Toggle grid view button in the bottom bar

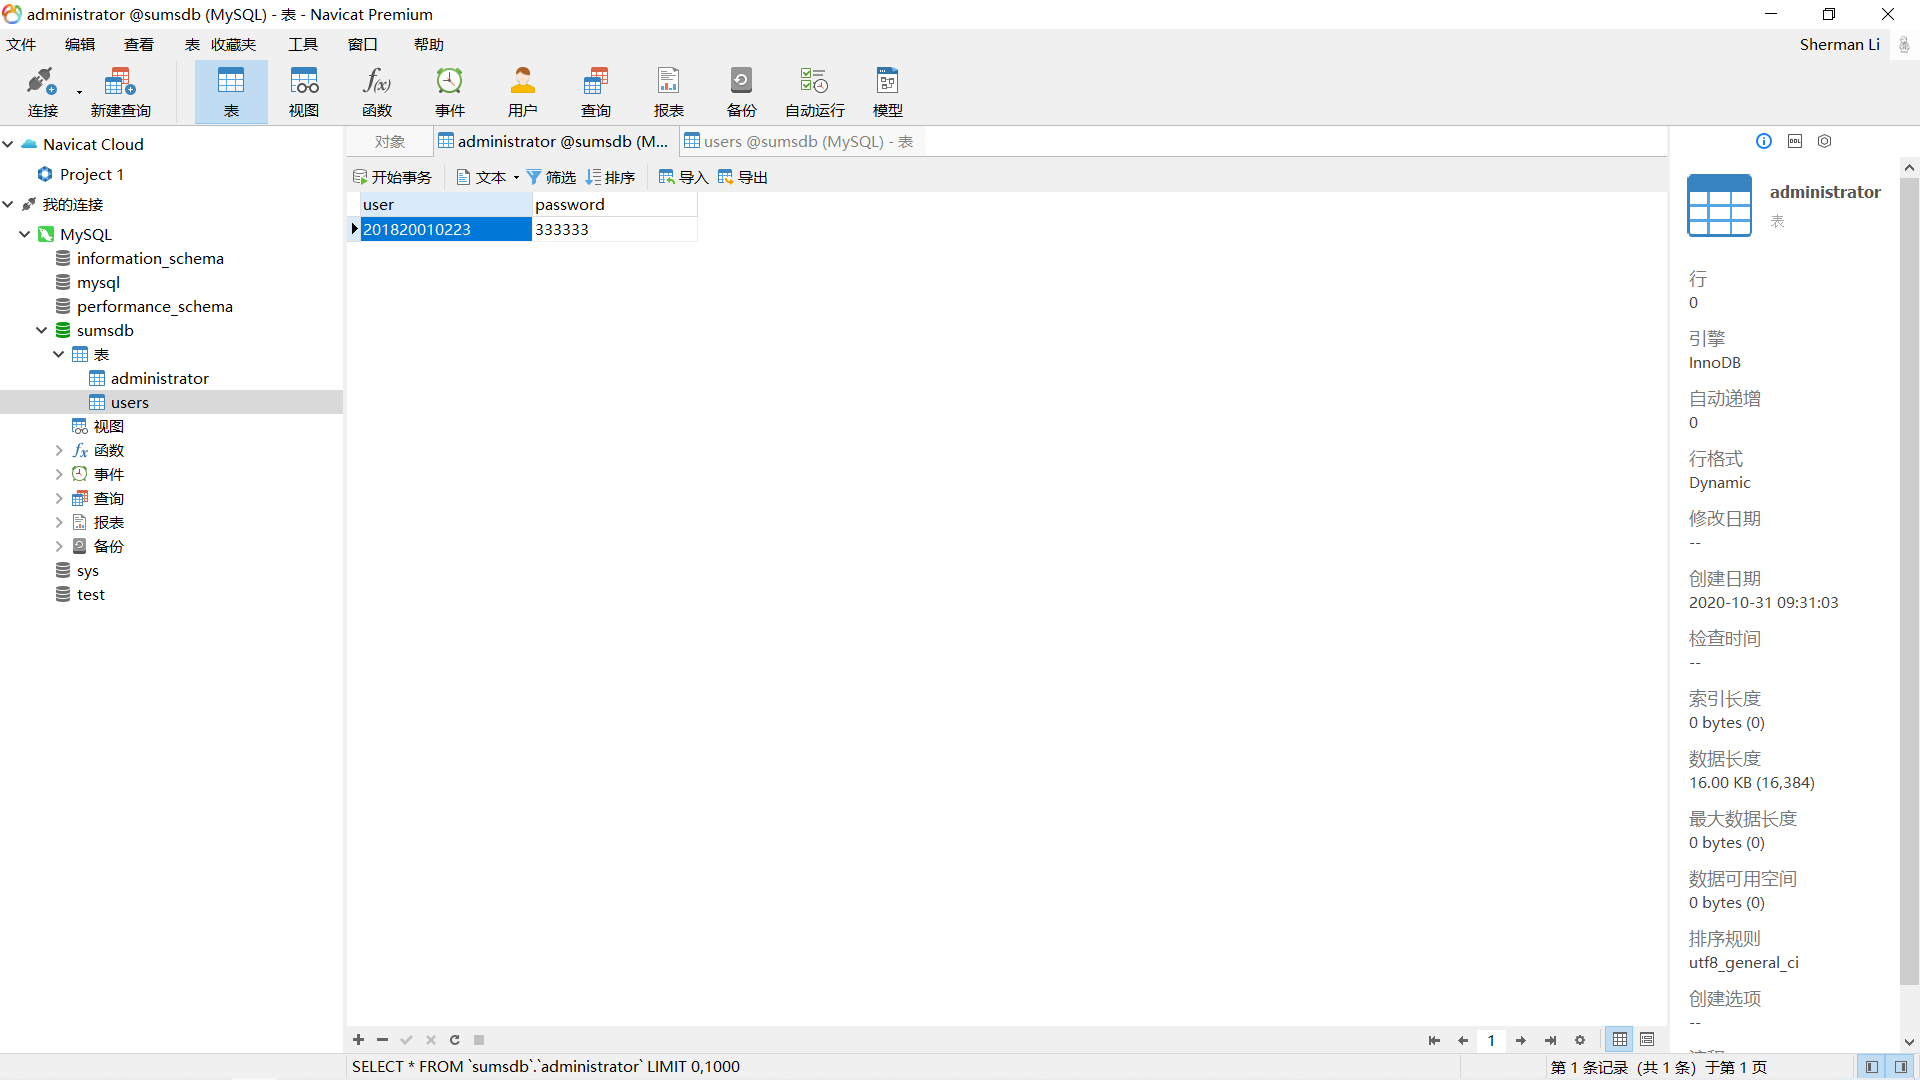click(1620, 1040)
